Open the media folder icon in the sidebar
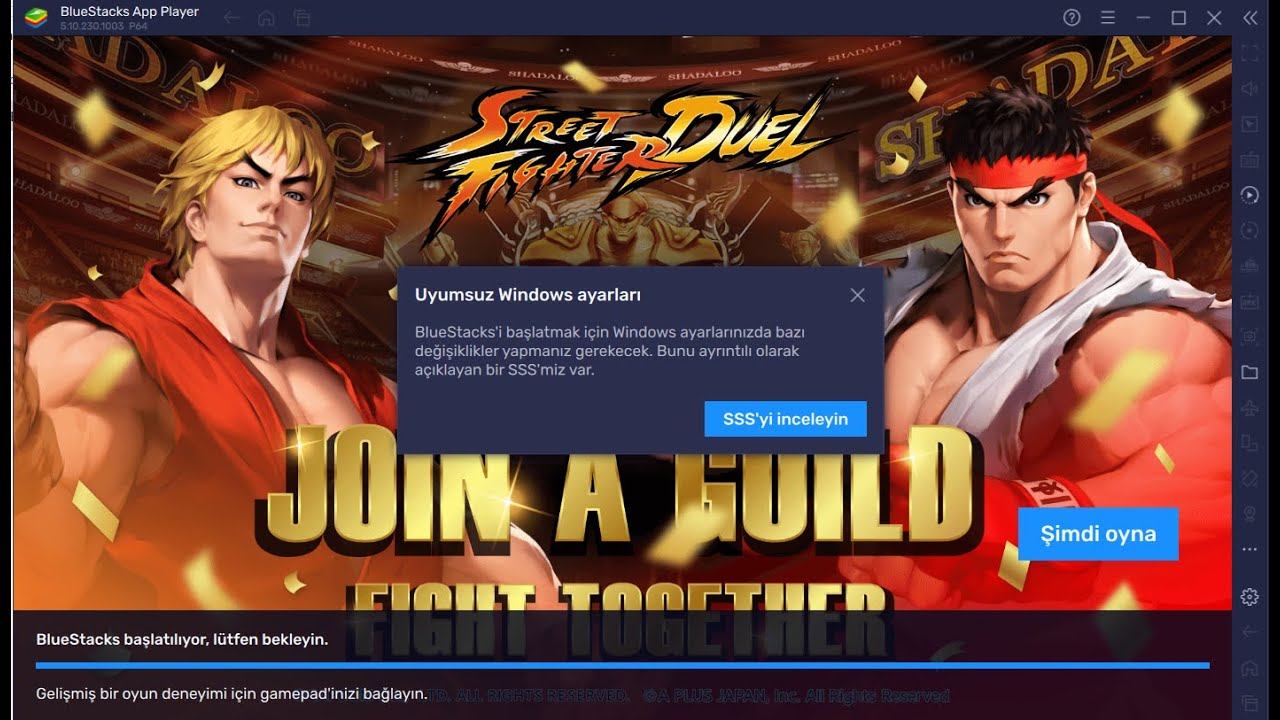 point(1249,372)
